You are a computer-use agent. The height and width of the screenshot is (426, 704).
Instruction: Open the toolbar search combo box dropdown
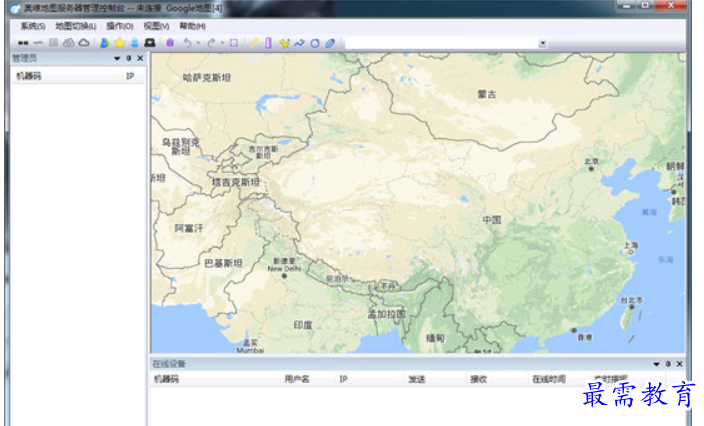click(542, 44)
